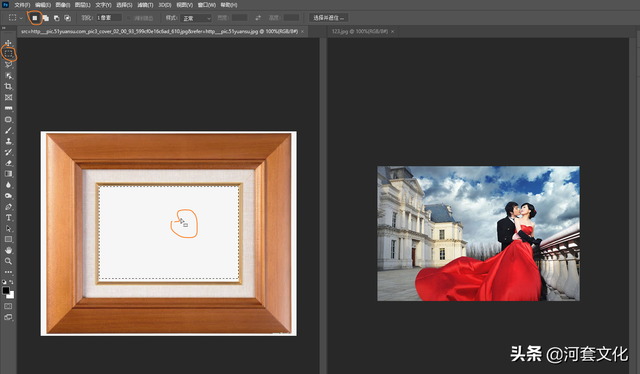Select the Path Selection tool

[8, 229]
